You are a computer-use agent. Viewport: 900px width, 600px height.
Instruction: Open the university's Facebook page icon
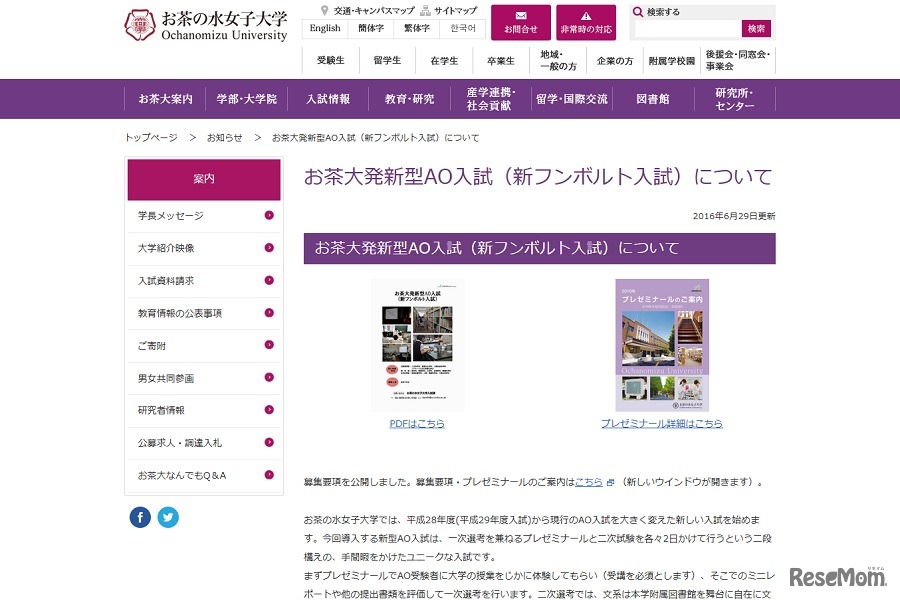tap(139, 517)
